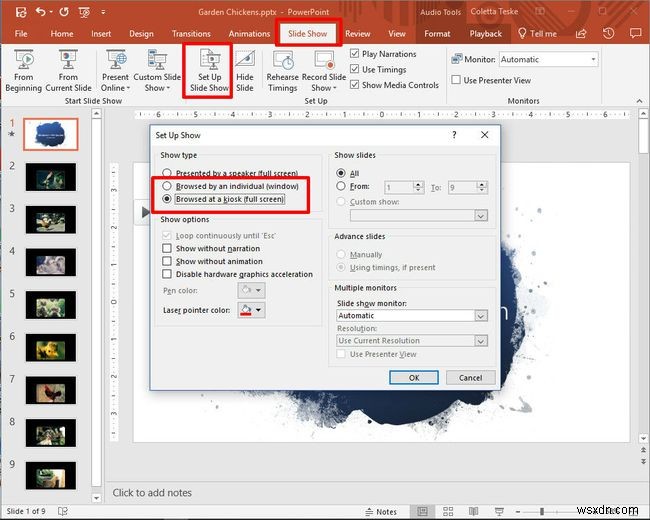The image size is (650, 520).
Task: Open the Comments speech bubble icon
Action: 635,33
